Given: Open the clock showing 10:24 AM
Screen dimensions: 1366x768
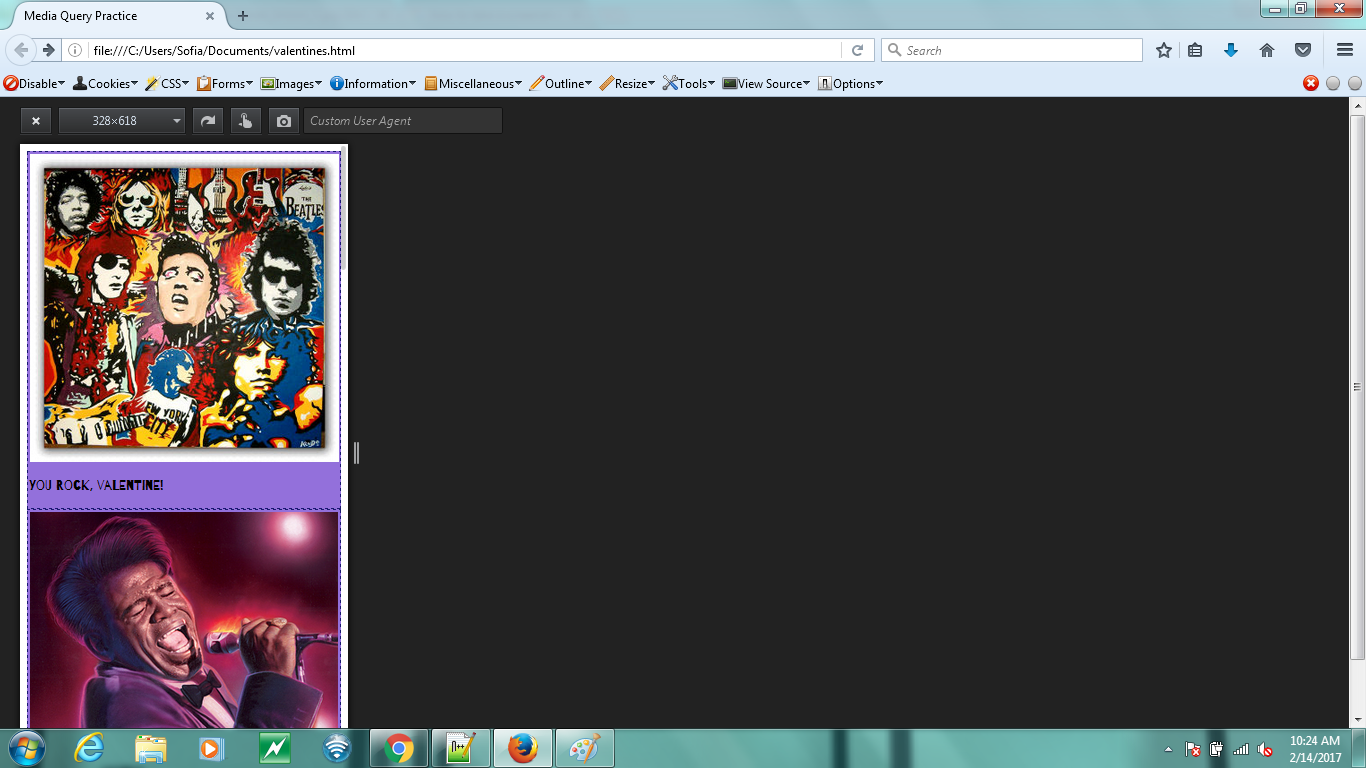Looking at the screenshot, I should coord(1315,749).
